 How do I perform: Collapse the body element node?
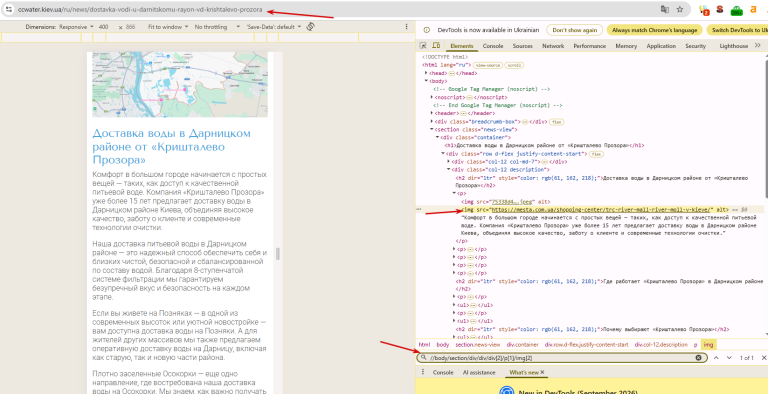[426, 81]
